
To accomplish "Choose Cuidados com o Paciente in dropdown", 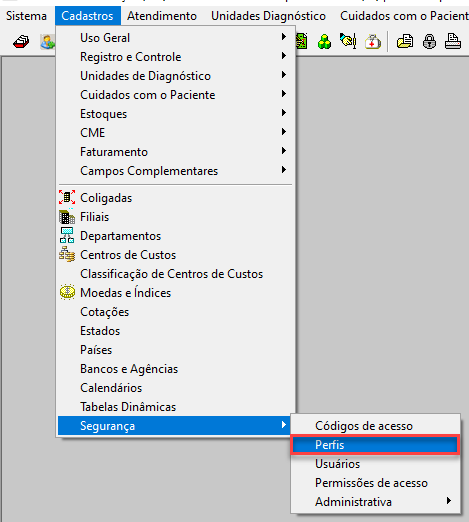I will pos(175,95).
